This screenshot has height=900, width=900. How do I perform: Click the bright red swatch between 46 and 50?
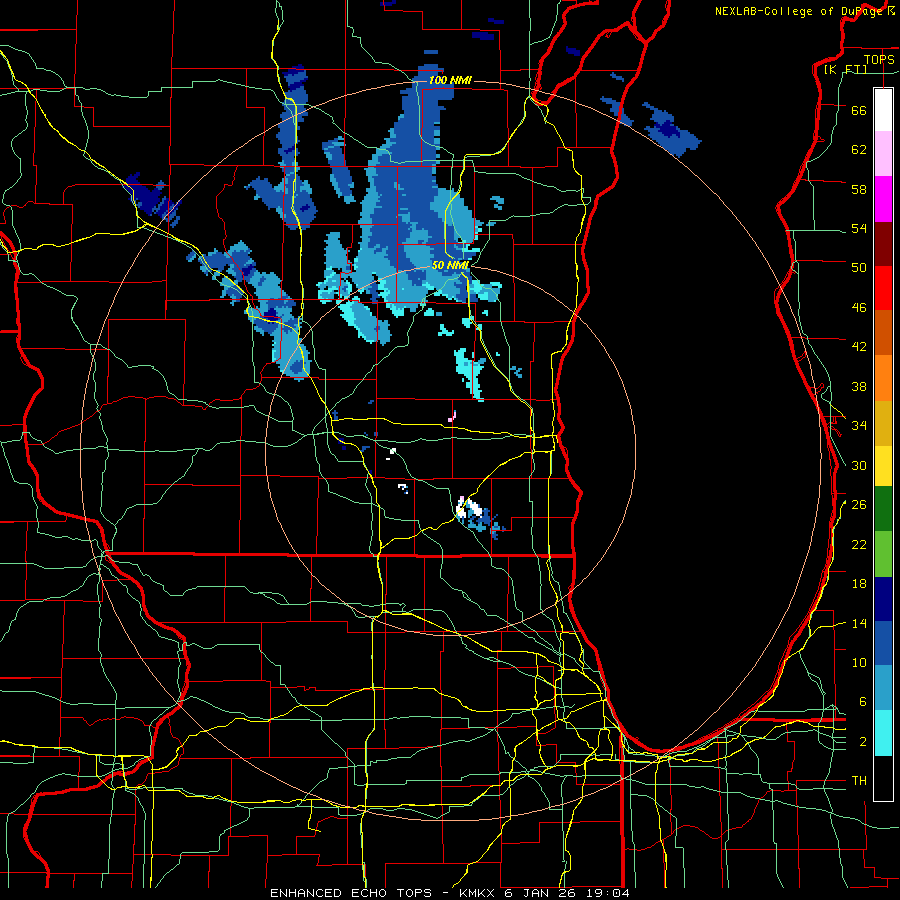[883, 288]
